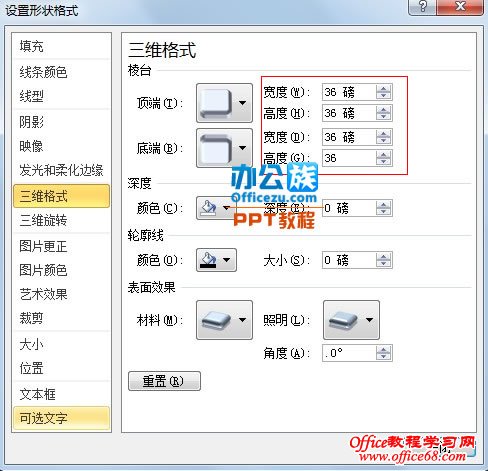Click the top bevel 高度(H) input field

(349, 113)
